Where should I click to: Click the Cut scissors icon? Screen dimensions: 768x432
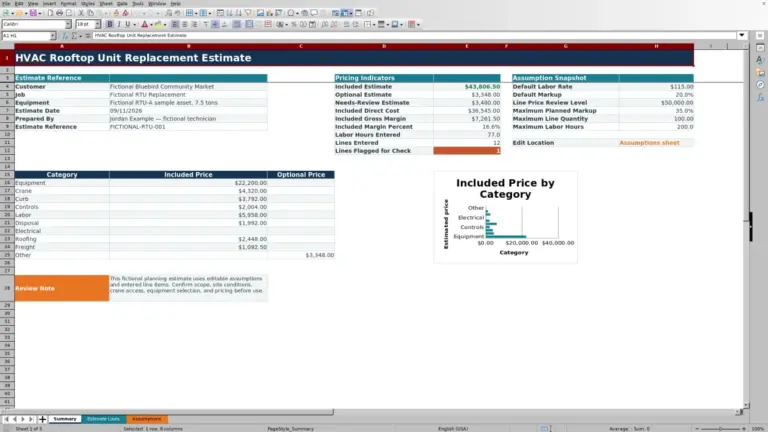tap(81, 13)
